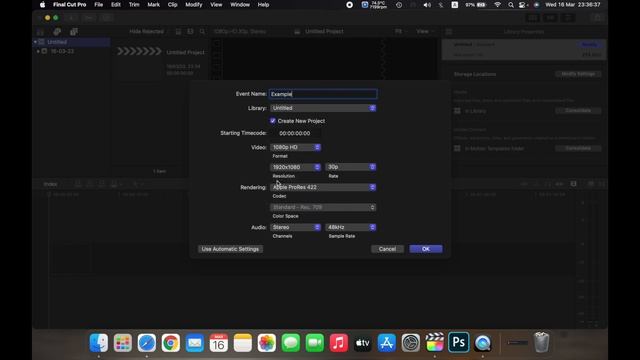Uncheck Create New Project checkbox

(273, 121)
